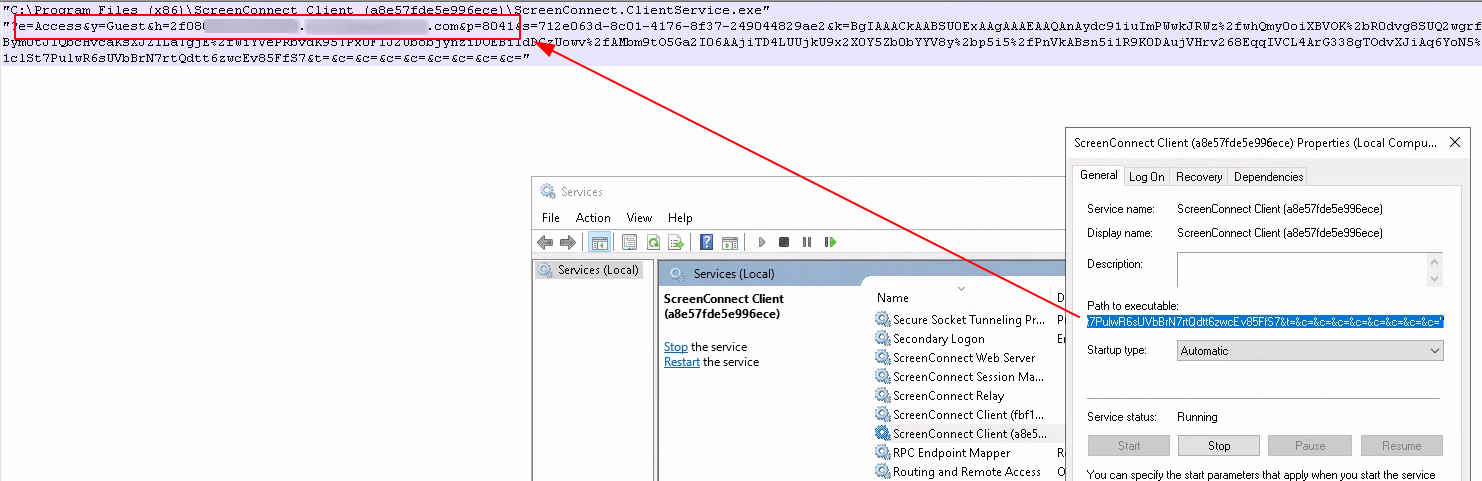Select Secondary Logon service name
This screenshot has width=1482, height=481.
click(x=938, y=339)
